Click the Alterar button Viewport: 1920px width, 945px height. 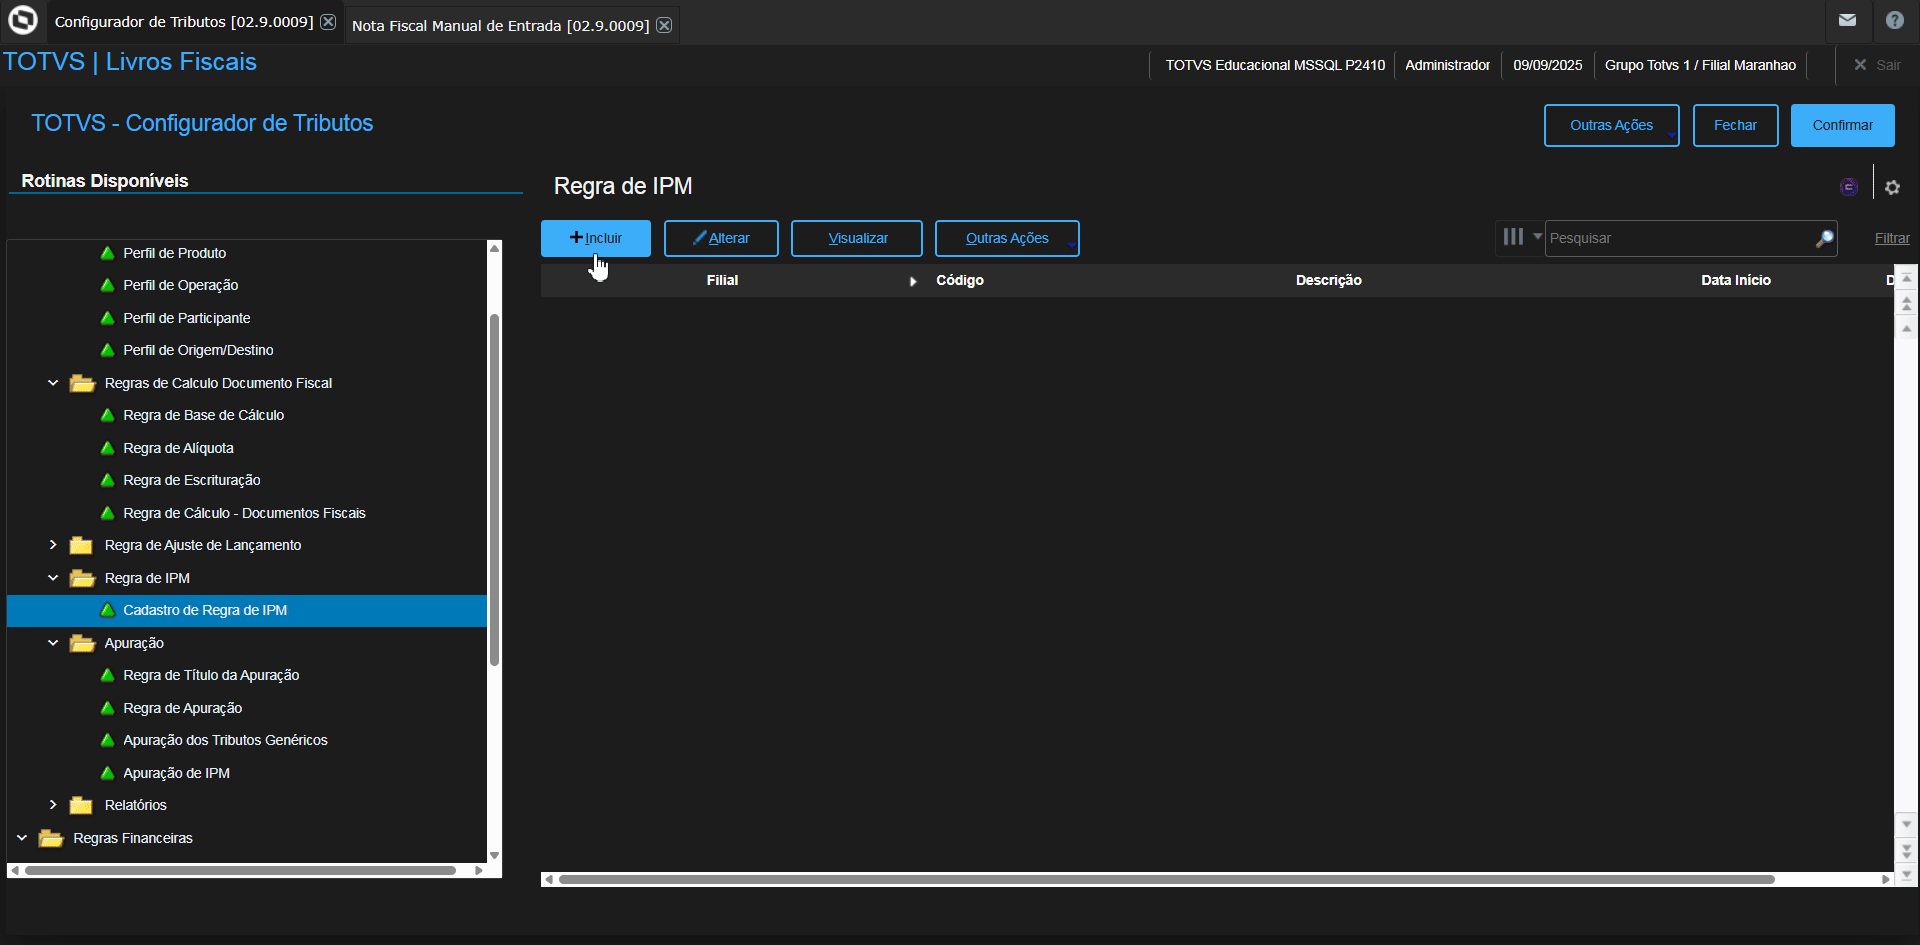(x=721, y=238)
